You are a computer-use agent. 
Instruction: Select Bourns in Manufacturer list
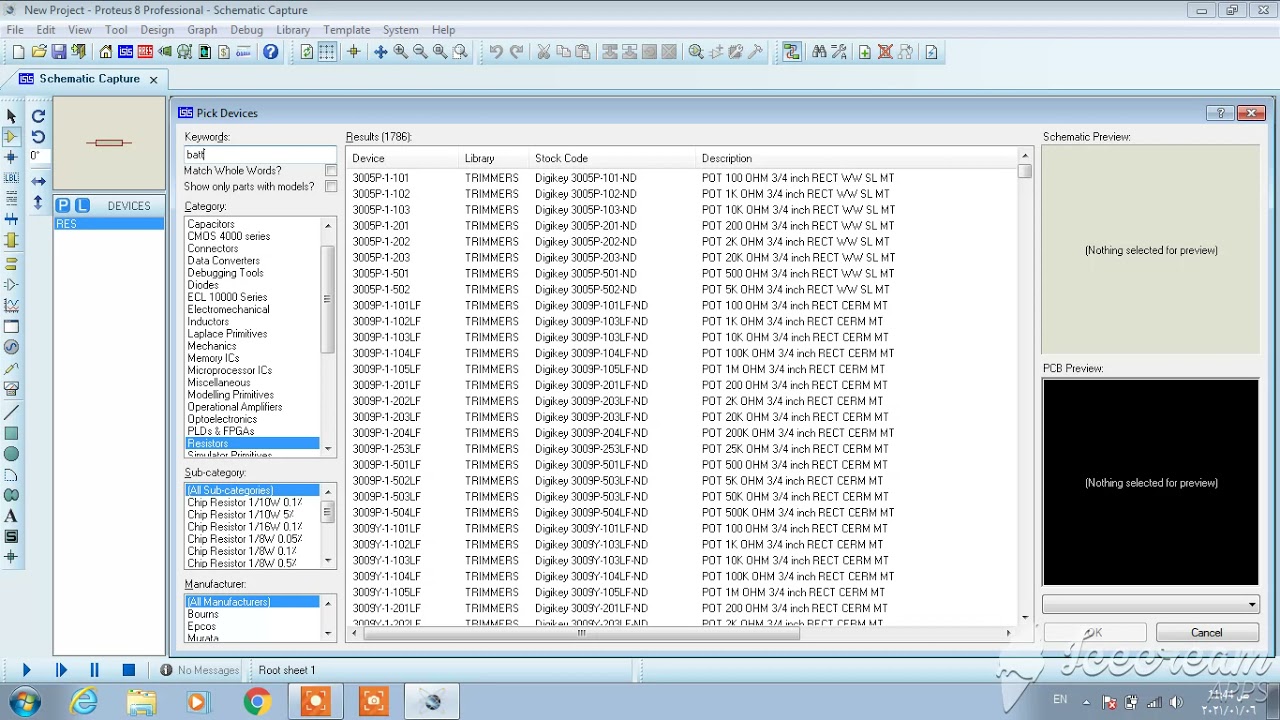point(203,614)
